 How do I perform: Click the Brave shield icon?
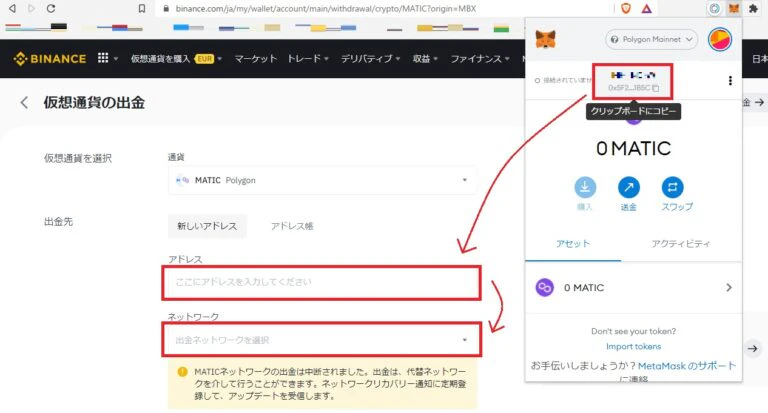[x=626, y=8]
